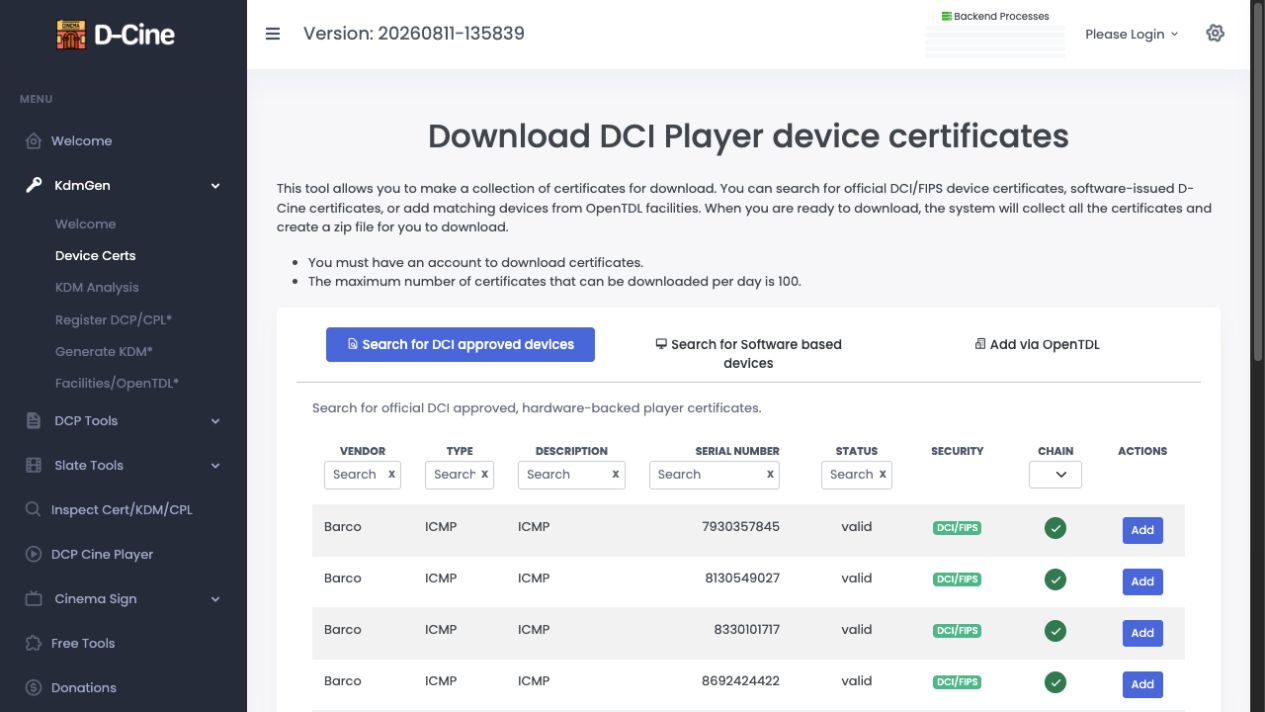Click the SERIAL NUMBER column header
The height and width of the screenshot is (712, 1265).
pos(737,451)
